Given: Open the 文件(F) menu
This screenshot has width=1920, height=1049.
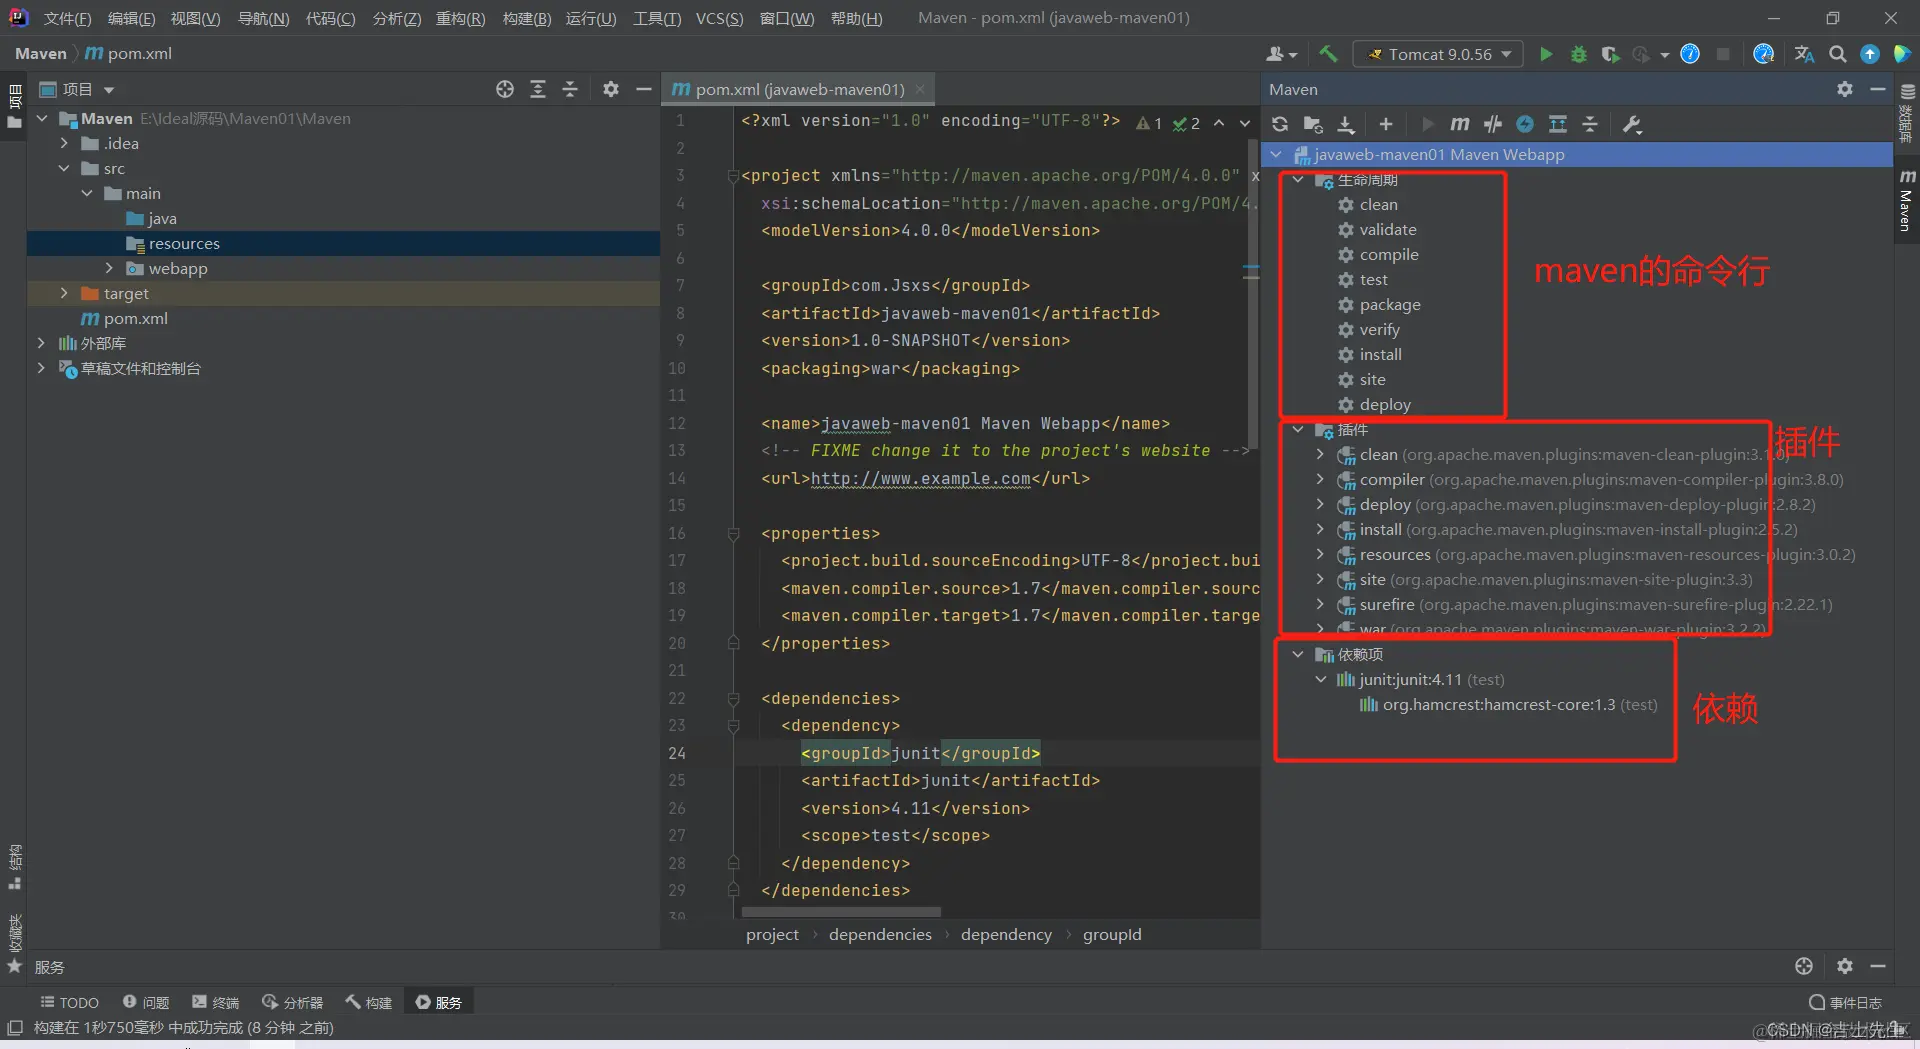Looking at the screenshot, I should click(x=67, y=18).
